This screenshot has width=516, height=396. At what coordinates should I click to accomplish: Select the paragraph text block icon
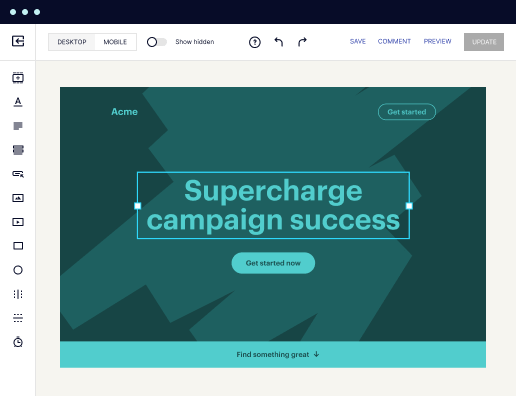pos(18,126)
